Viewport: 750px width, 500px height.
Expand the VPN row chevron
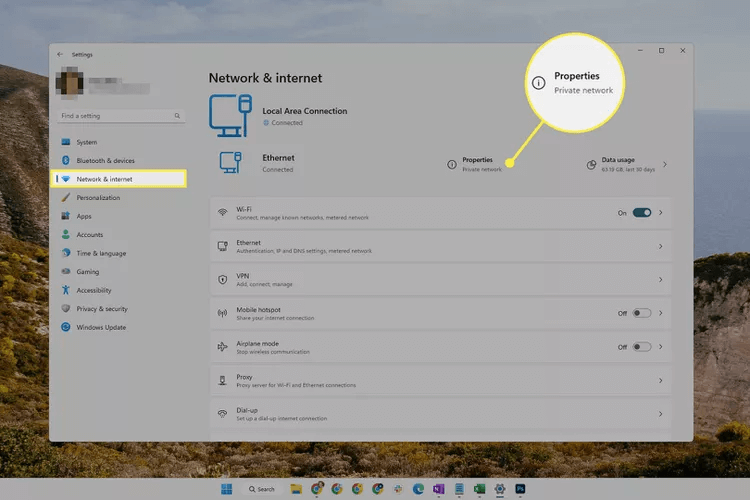pyautogui.click(x=661, y=279)
